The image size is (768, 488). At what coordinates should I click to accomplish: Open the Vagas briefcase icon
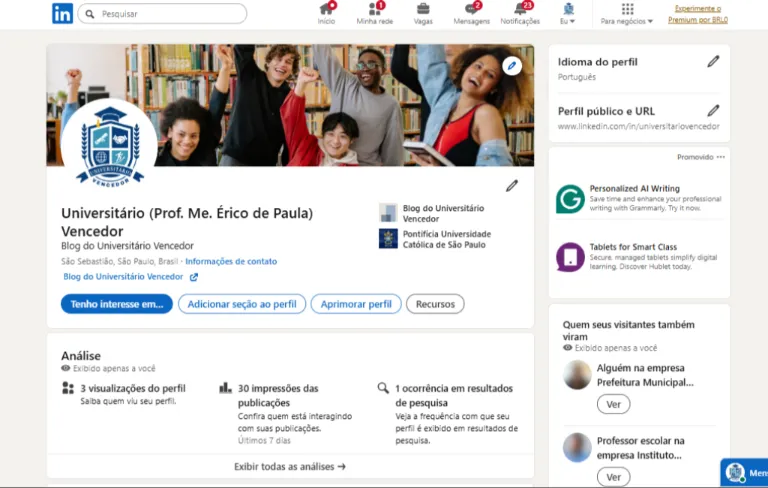(x=423, y=8)
